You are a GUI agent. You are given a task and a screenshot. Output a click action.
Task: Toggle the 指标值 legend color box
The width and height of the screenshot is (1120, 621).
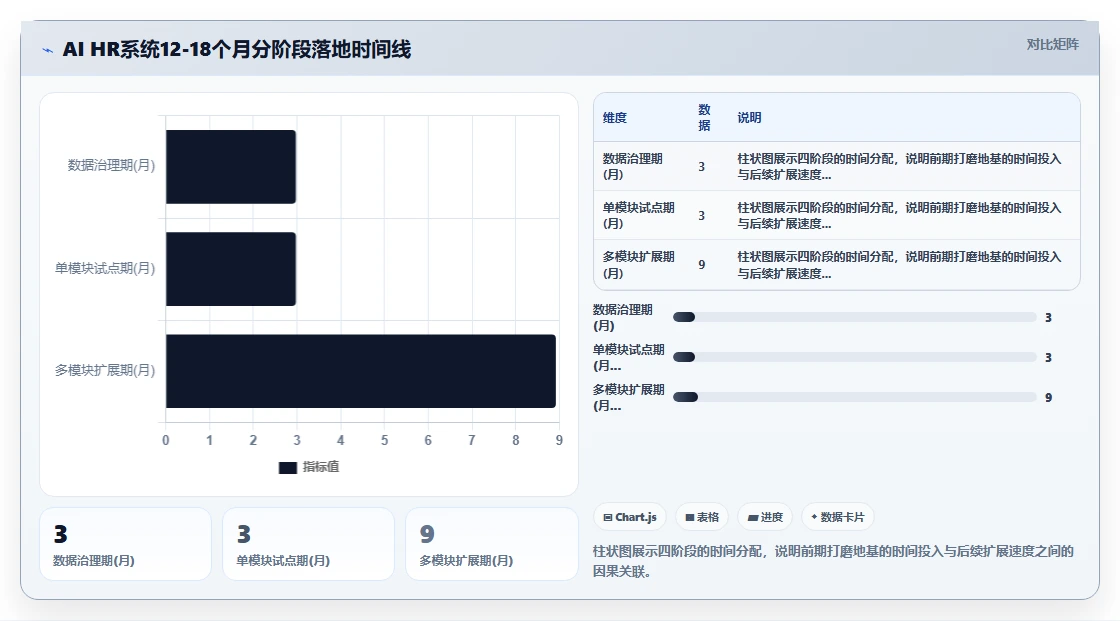(287, 467)
